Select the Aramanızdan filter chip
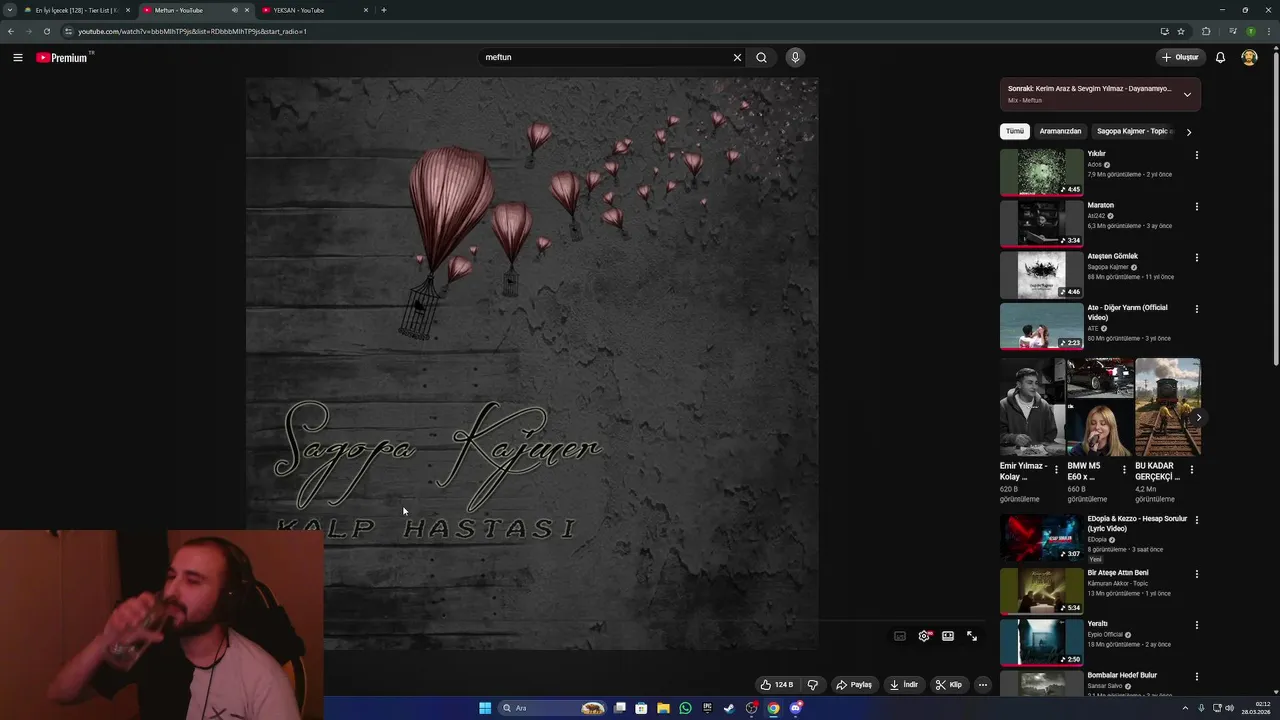The image size is (1280, 720). (1060, 131)
